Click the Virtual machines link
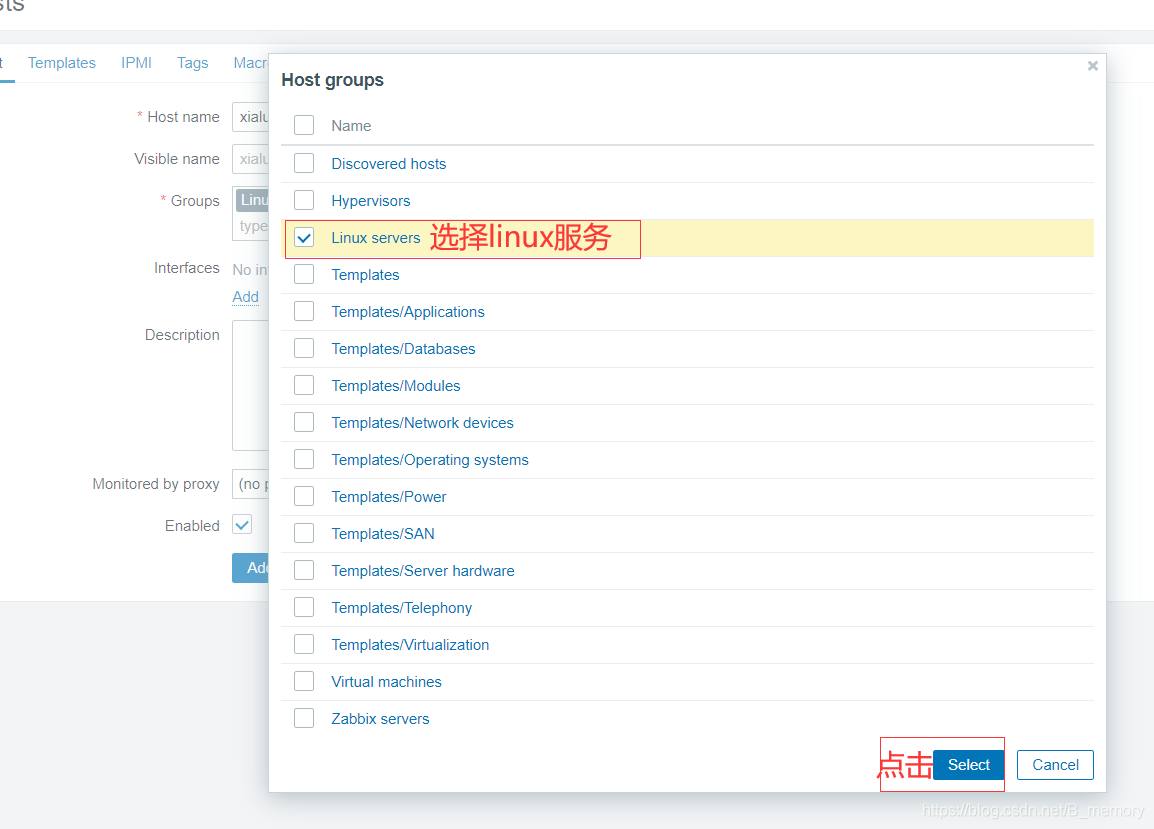This screenshot has height=829, width=1154. 386,682
